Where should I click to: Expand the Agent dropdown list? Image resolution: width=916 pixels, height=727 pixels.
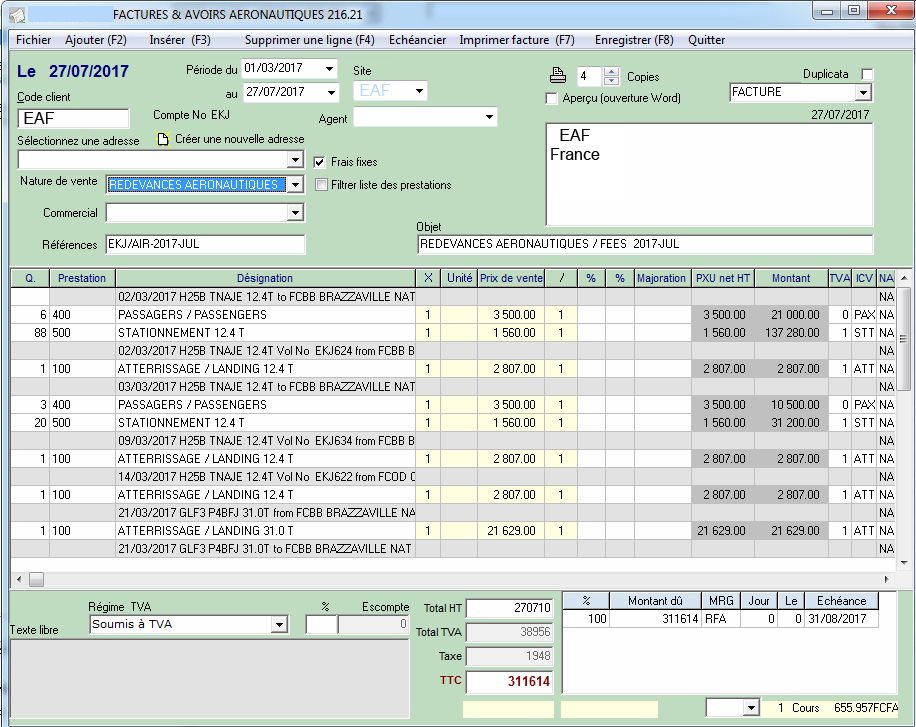[489, 118]
